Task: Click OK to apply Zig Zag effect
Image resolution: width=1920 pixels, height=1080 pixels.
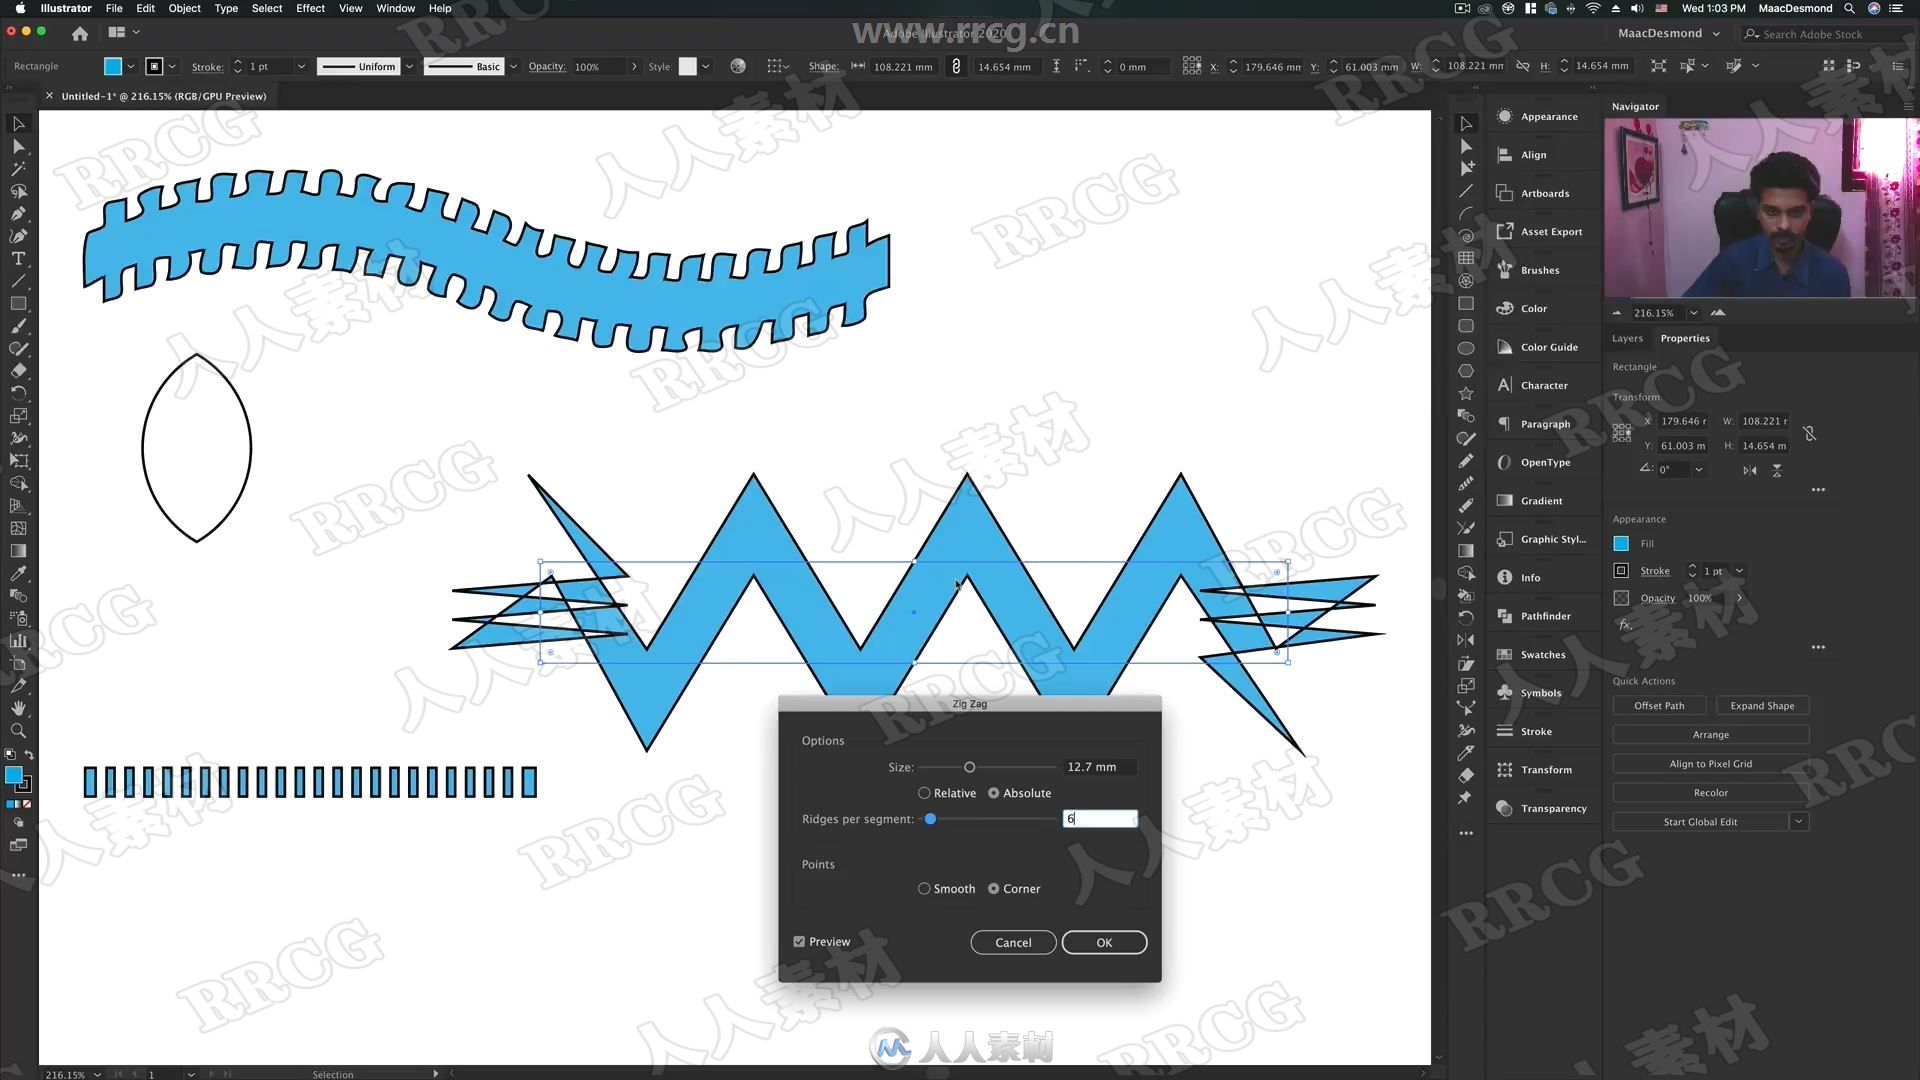Action: 1104,942
